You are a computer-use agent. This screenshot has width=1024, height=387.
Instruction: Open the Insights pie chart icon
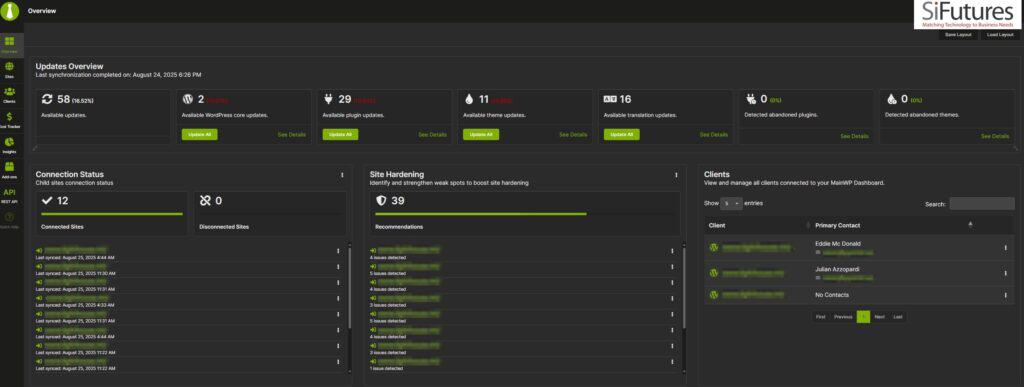coord(10,142)
